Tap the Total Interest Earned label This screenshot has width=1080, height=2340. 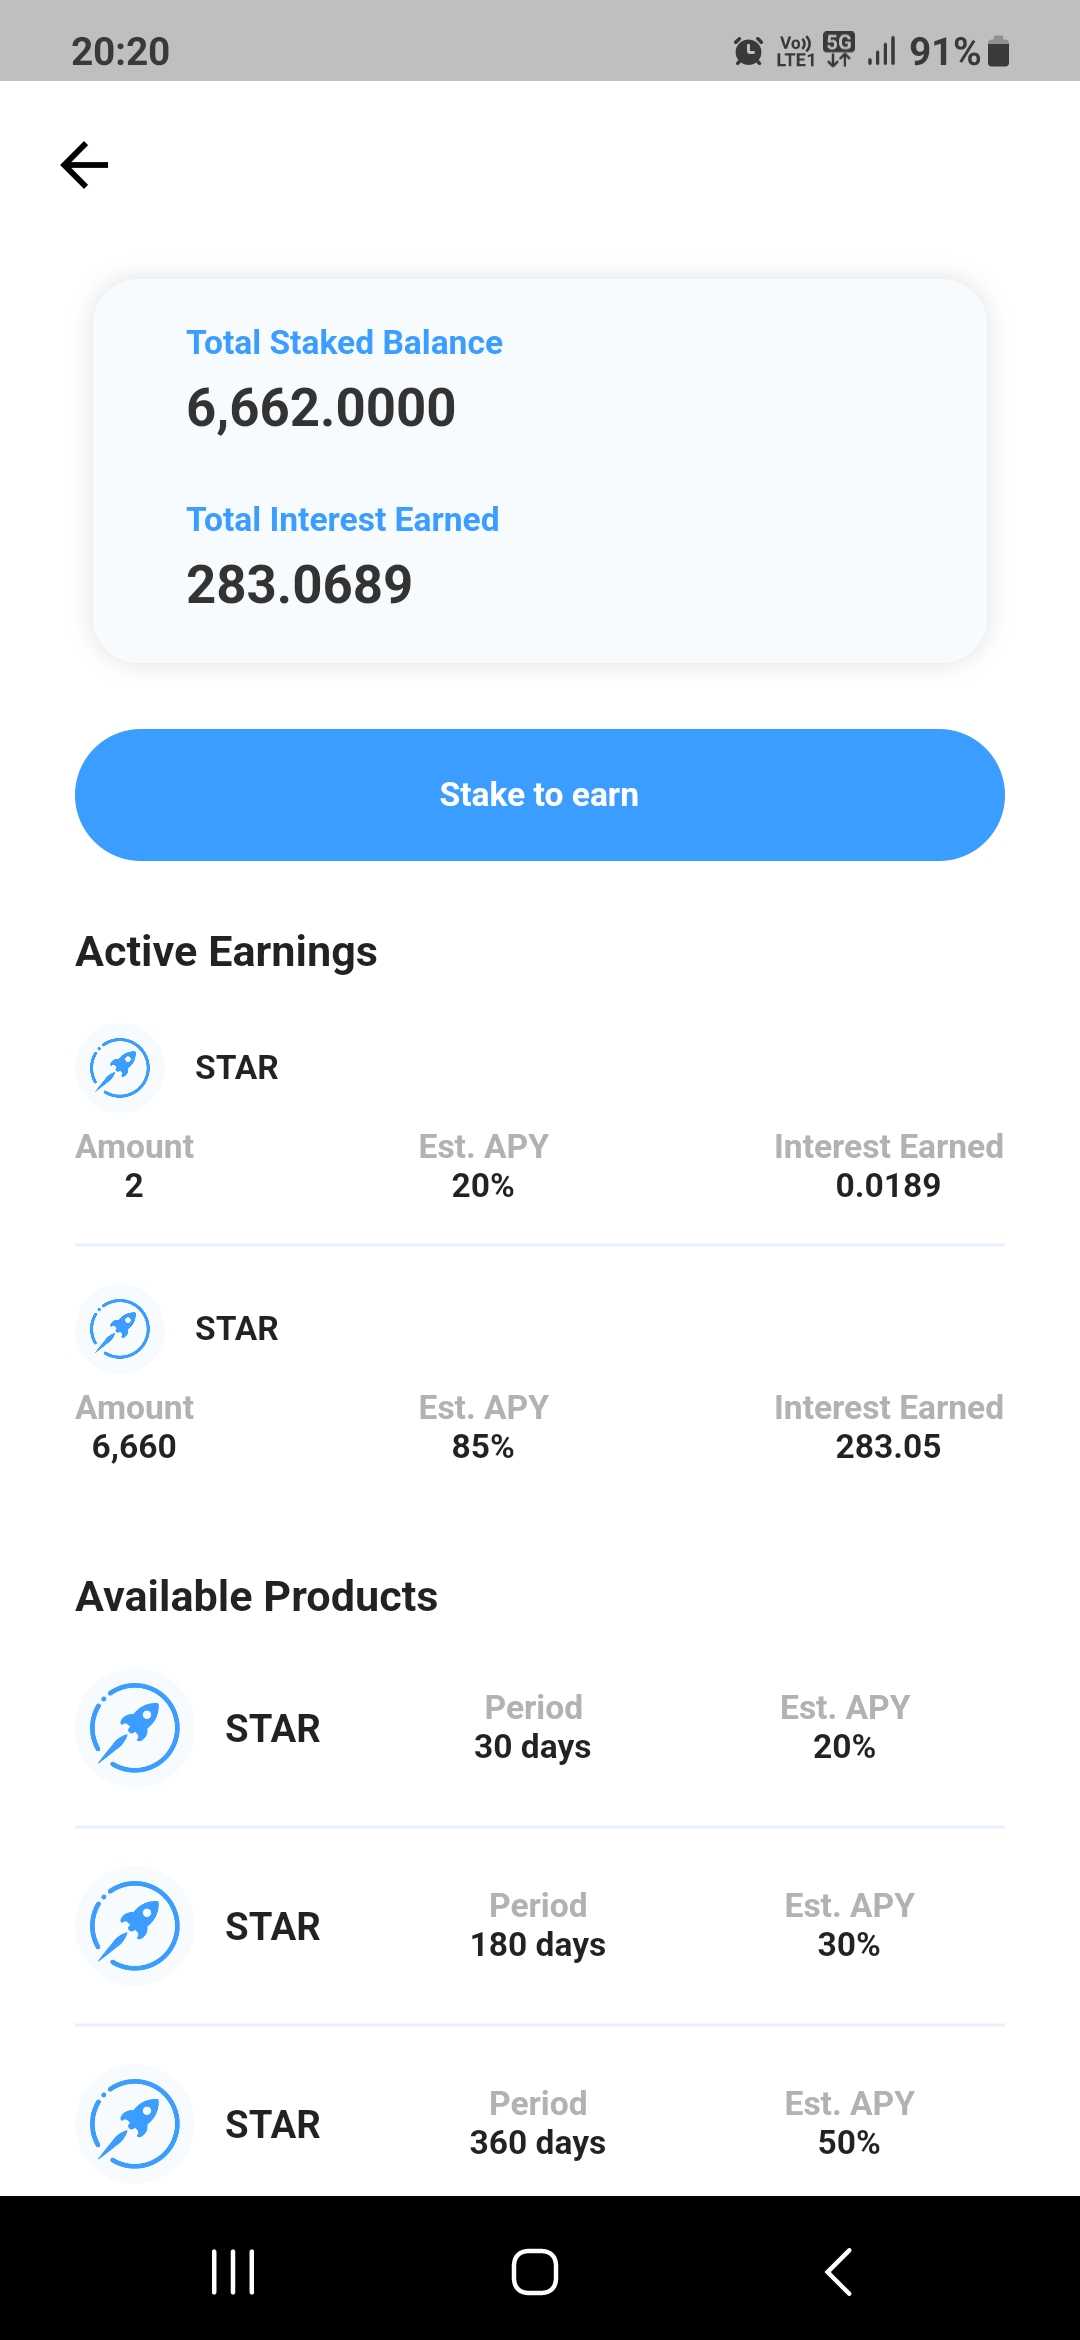(342, 520)
